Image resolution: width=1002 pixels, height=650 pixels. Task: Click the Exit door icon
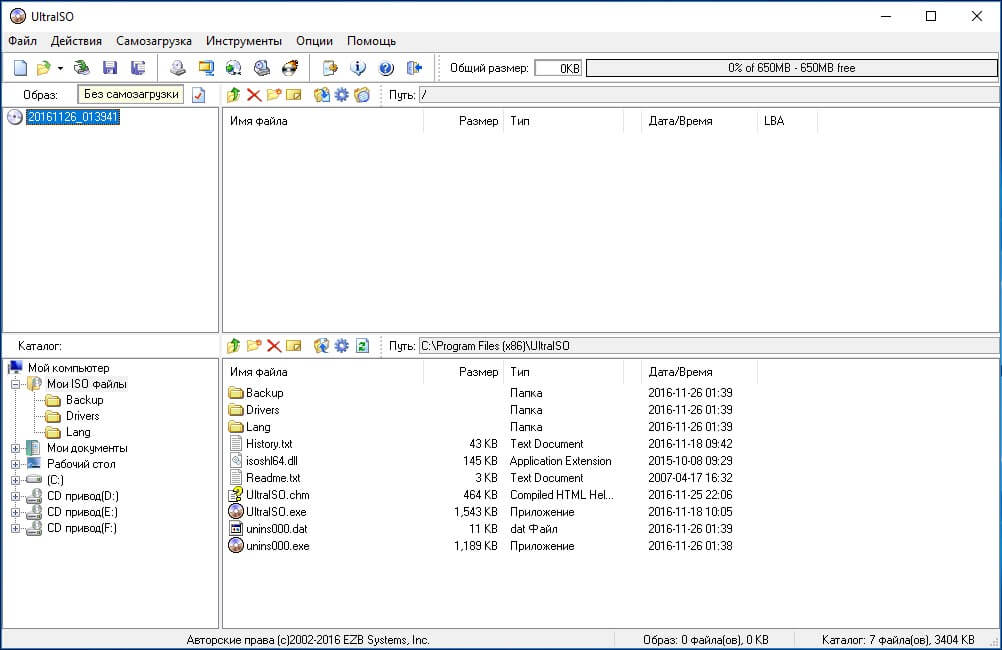(x=414, y=68)
